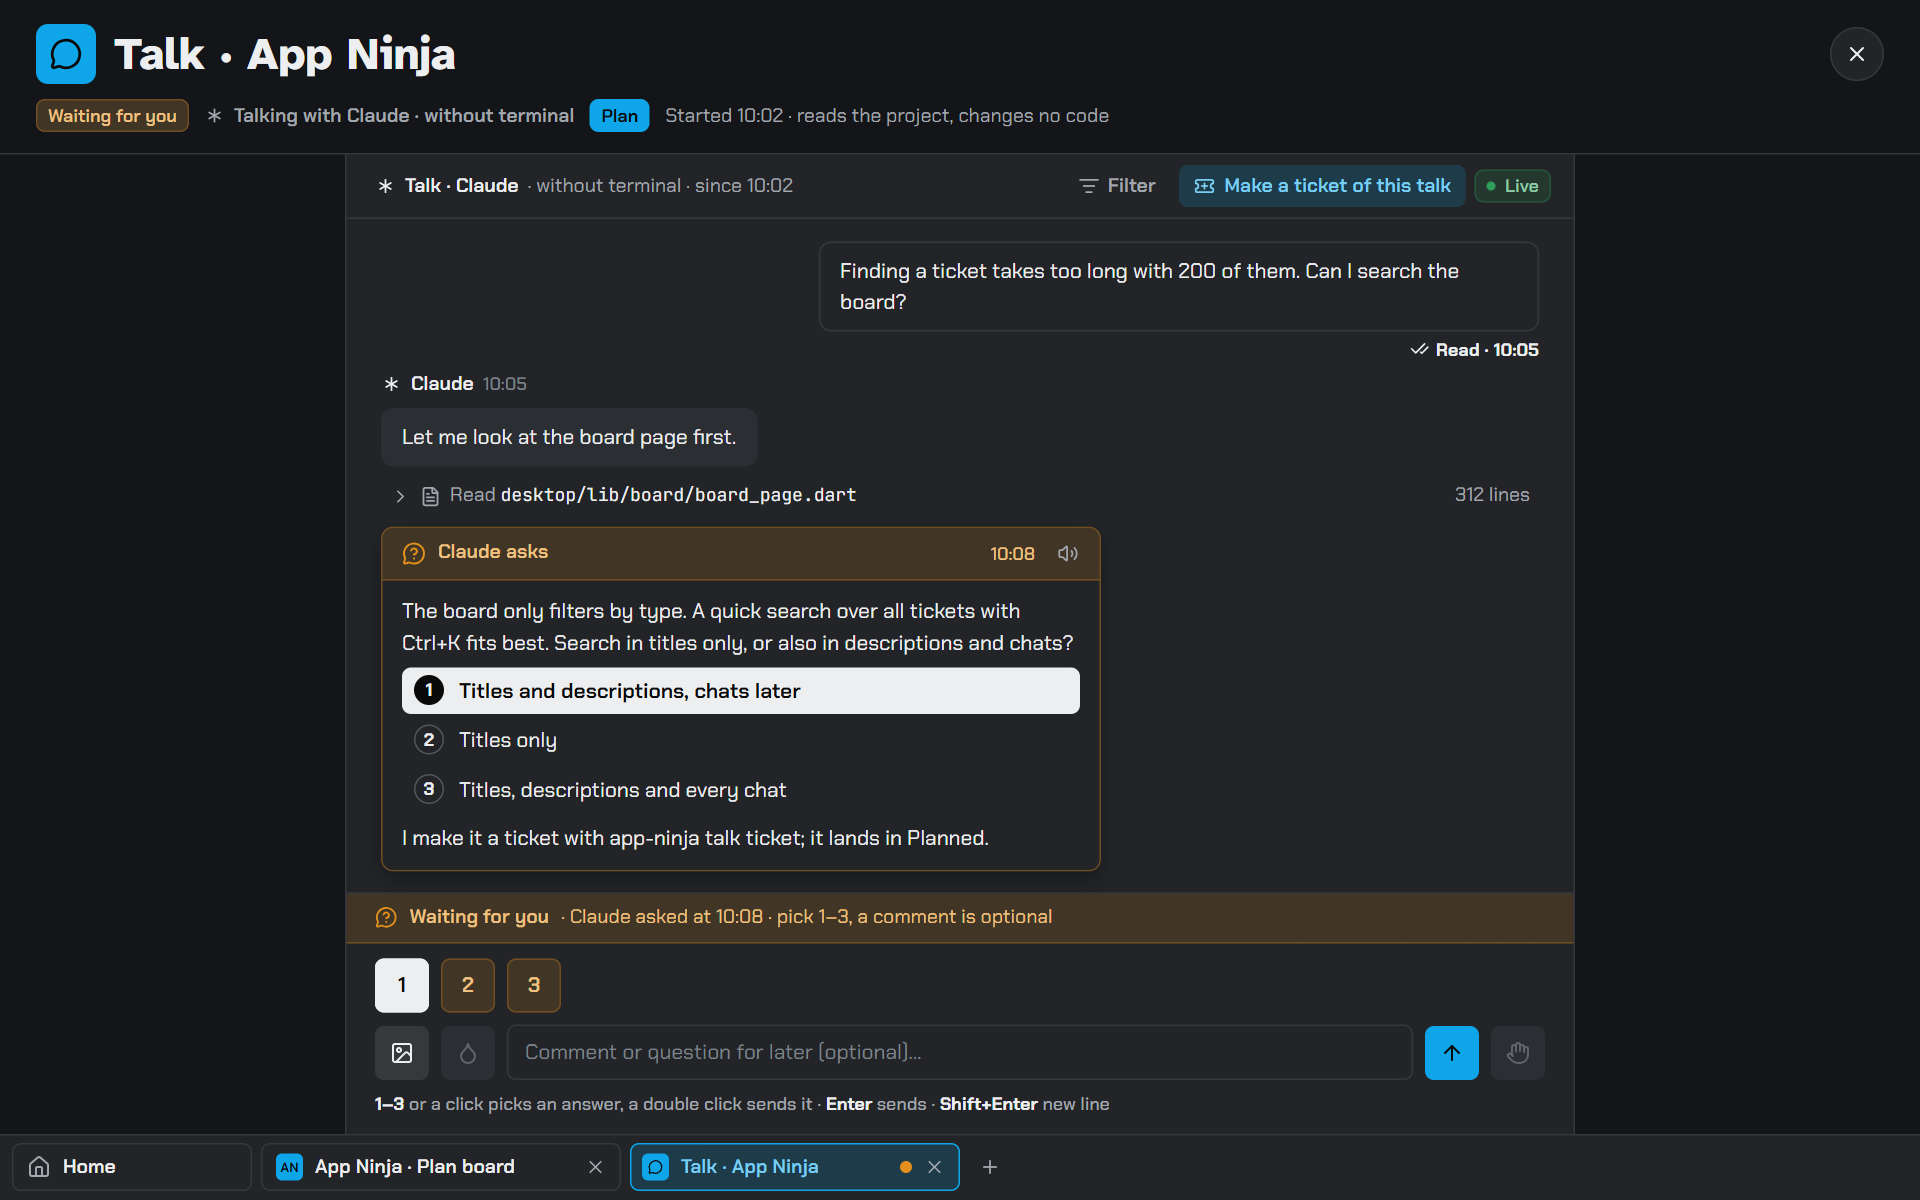The width and height of the screenshot is (1920, 1200).
Task: Select the Talk App Ninja tab
Action: pyautogui.click(x=795, y=1167)
